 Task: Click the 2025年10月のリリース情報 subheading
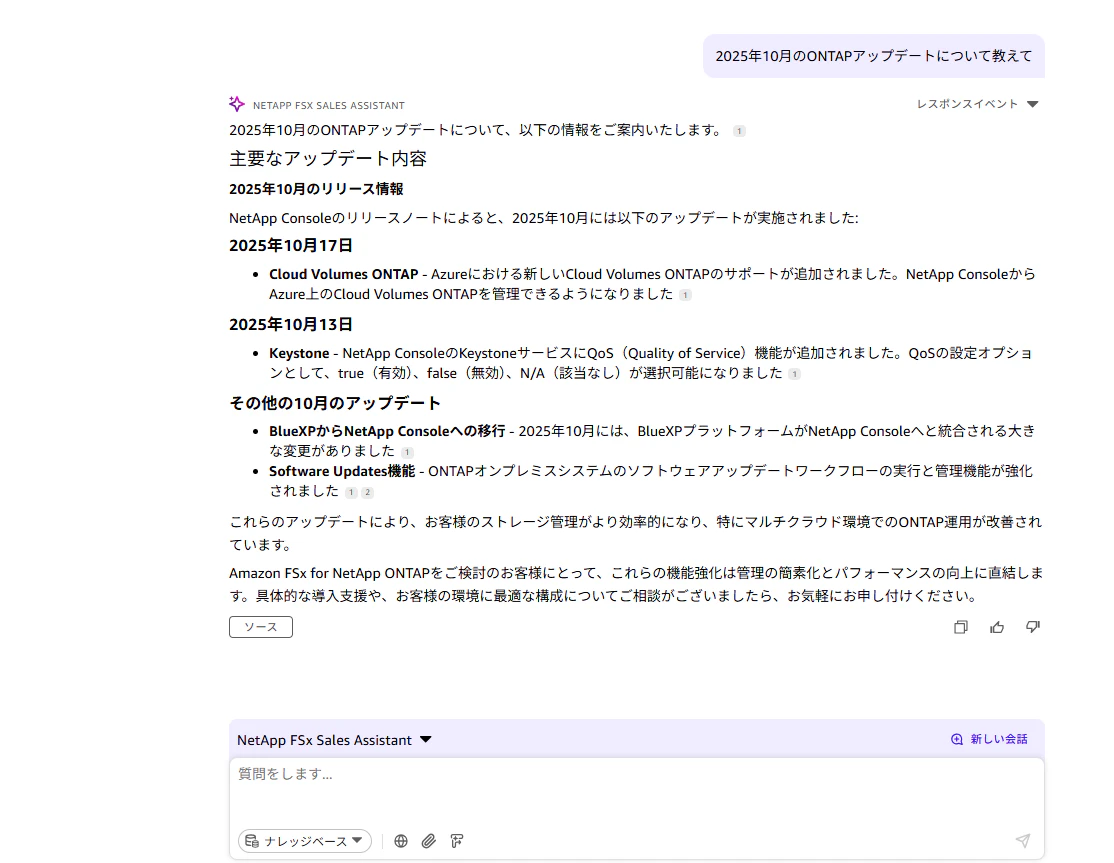coord(316,189)
